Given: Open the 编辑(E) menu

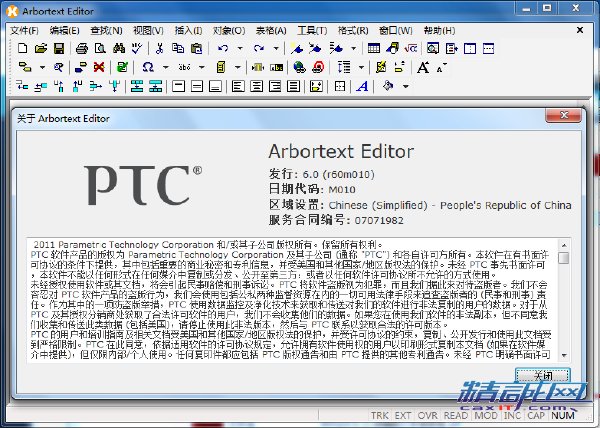Looking at the screenshot, I should tap(64, 31).
